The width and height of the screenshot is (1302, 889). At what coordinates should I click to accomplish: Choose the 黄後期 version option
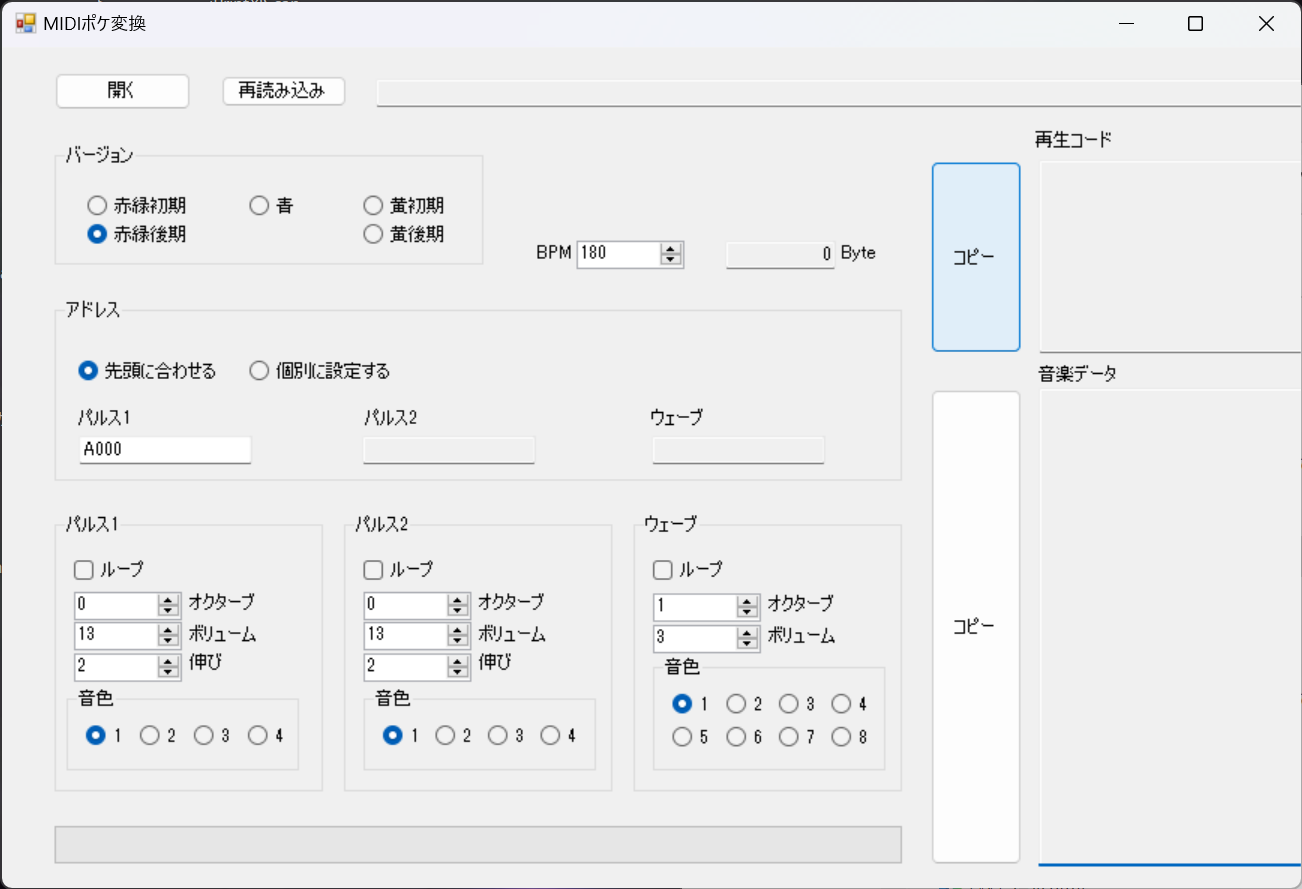[373, 234]
